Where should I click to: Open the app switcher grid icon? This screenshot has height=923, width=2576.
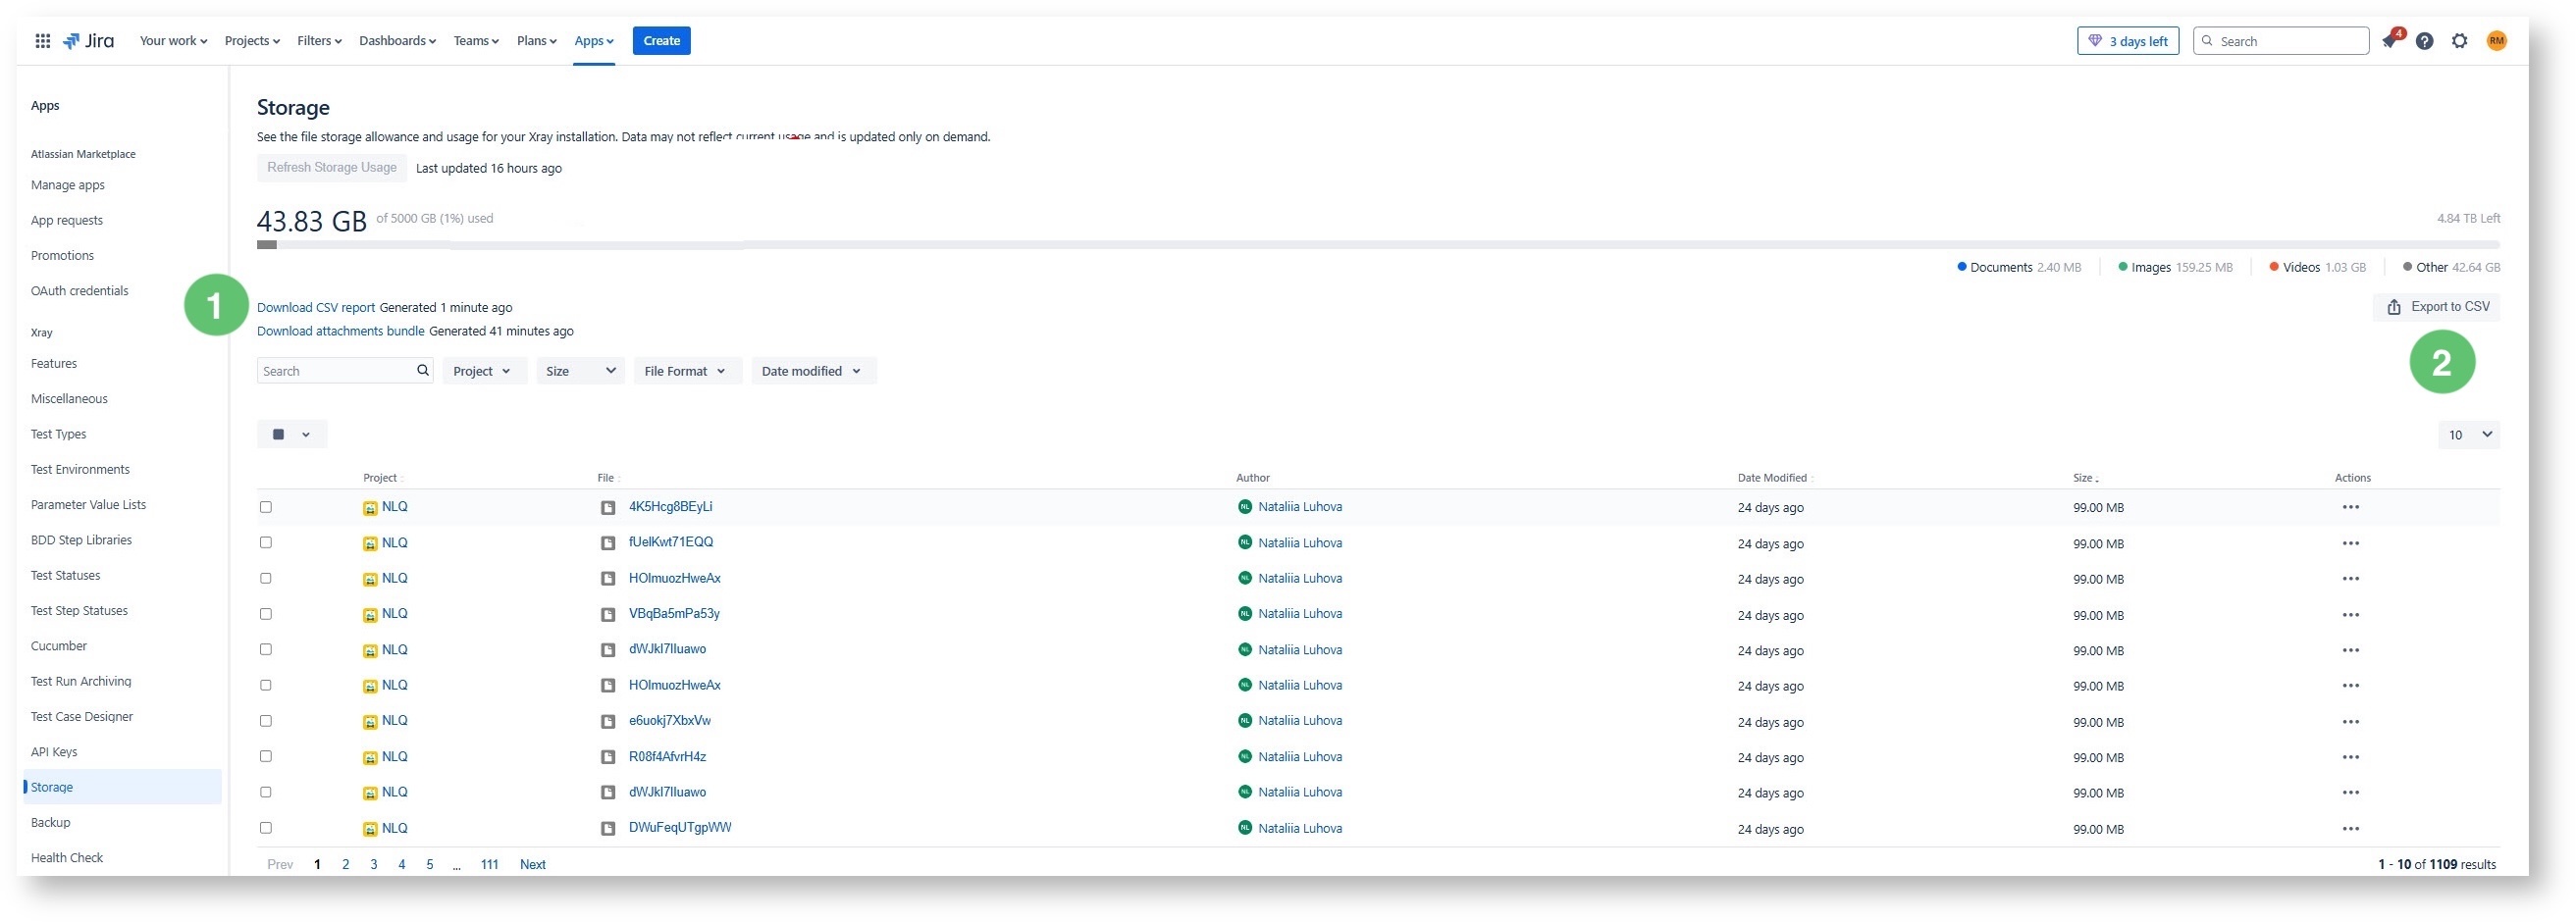pyautogui.click(x=43, y=41)
